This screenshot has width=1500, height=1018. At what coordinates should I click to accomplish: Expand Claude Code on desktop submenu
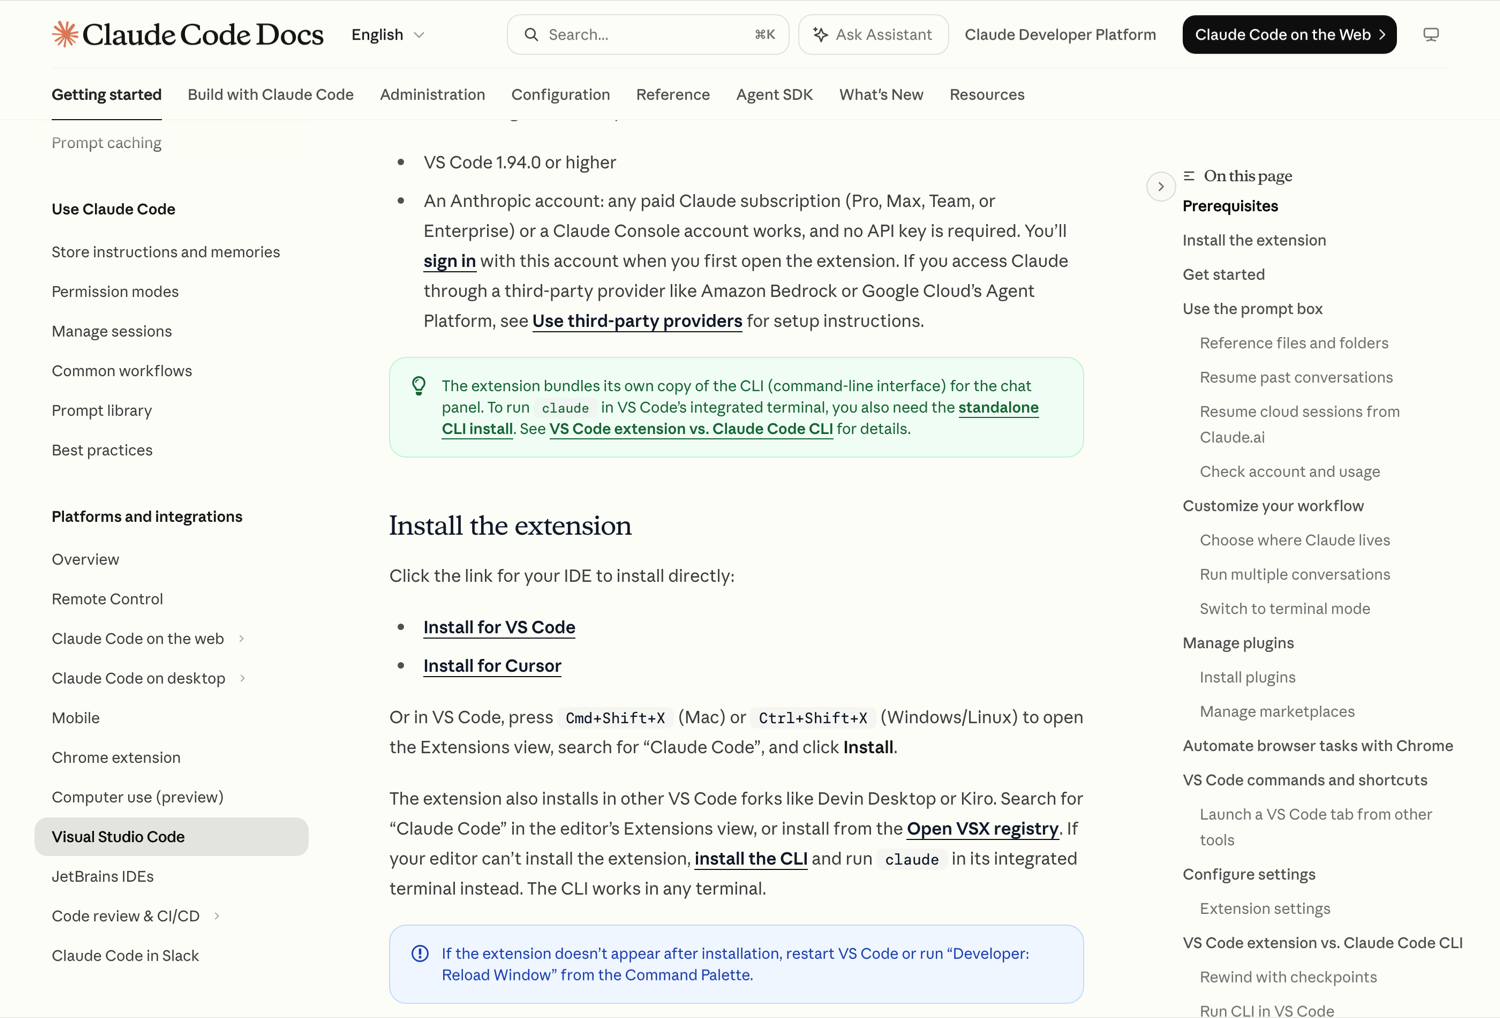(x=243, y=678)
